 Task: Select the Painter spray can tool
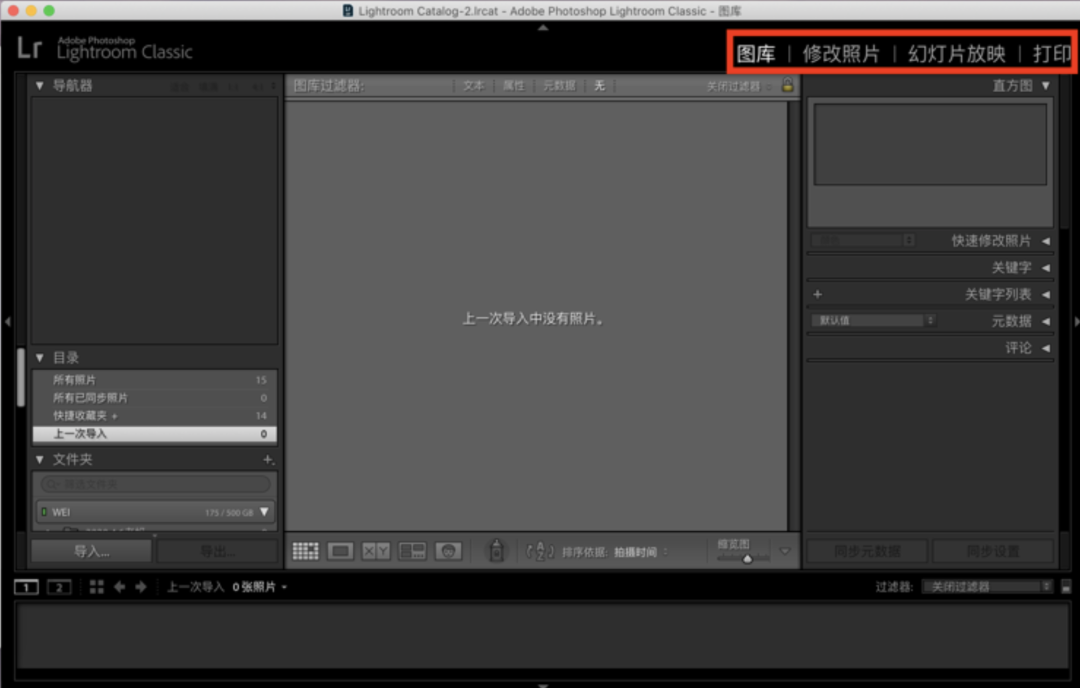495,551
